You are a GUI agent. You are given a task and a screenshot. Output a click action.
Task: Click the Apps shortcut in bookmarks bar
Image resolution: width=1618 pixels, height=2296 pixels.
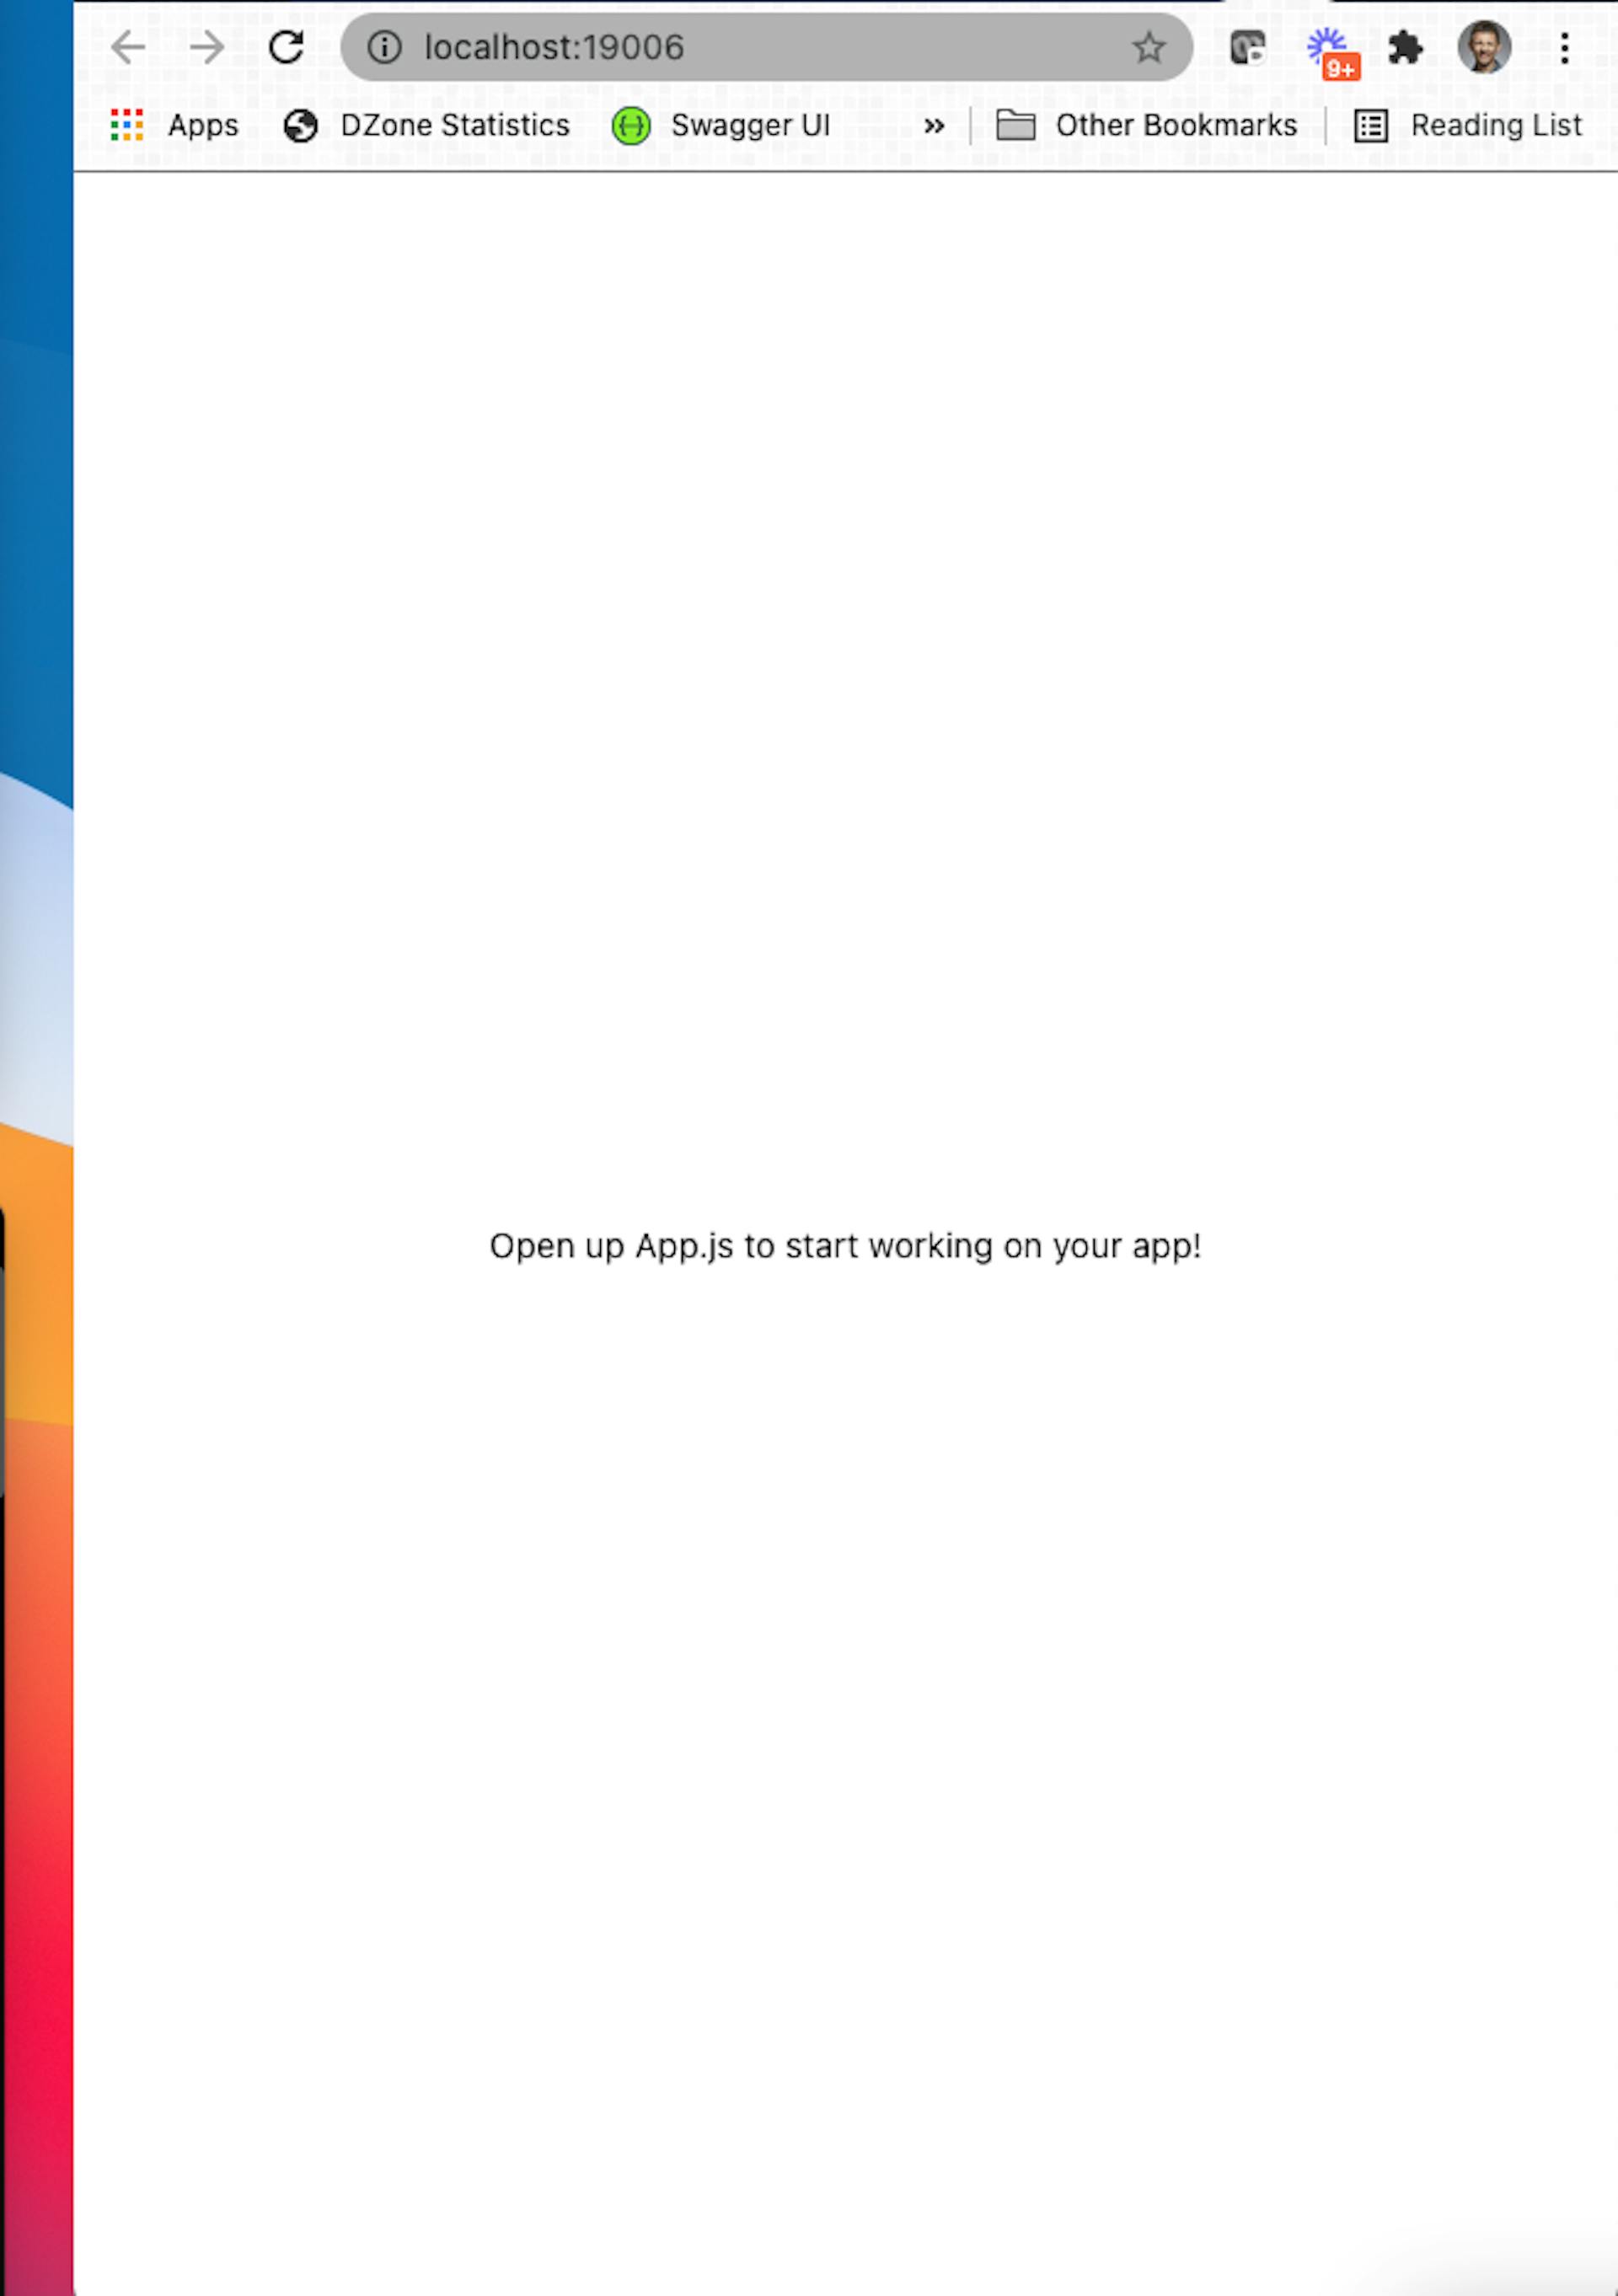[175, 124]
